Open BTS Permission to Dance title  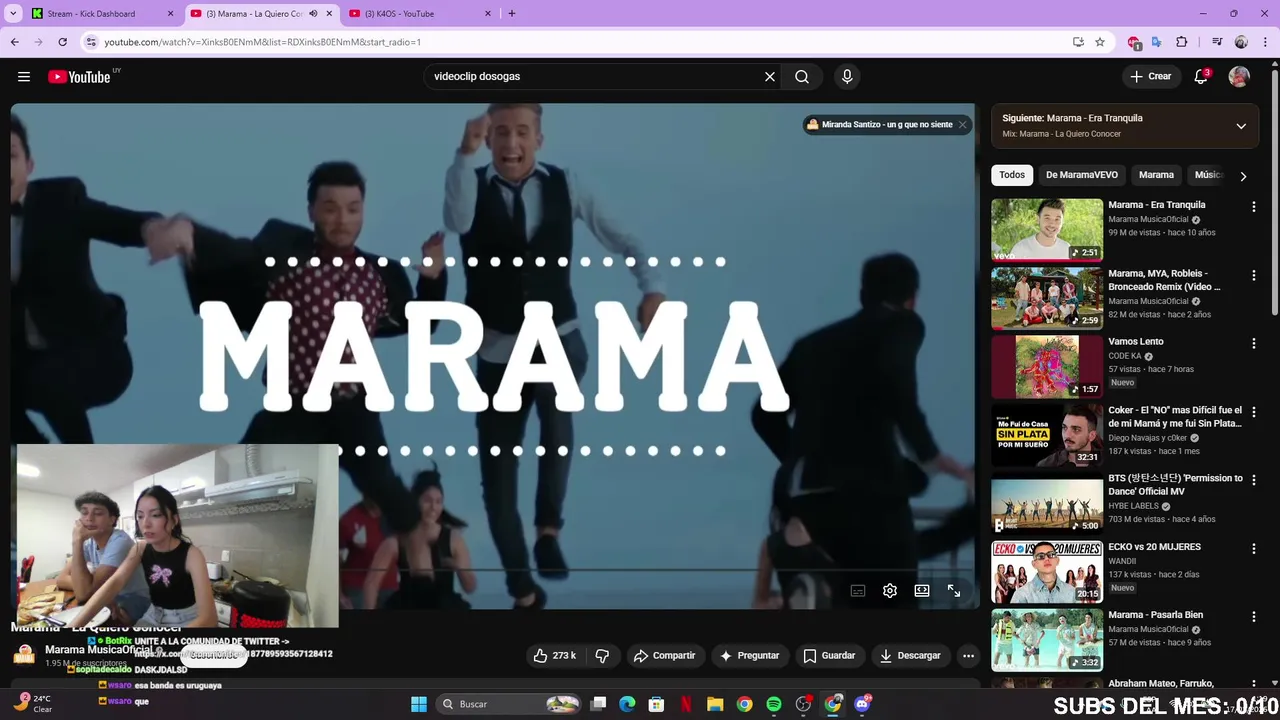(1175, 485)
